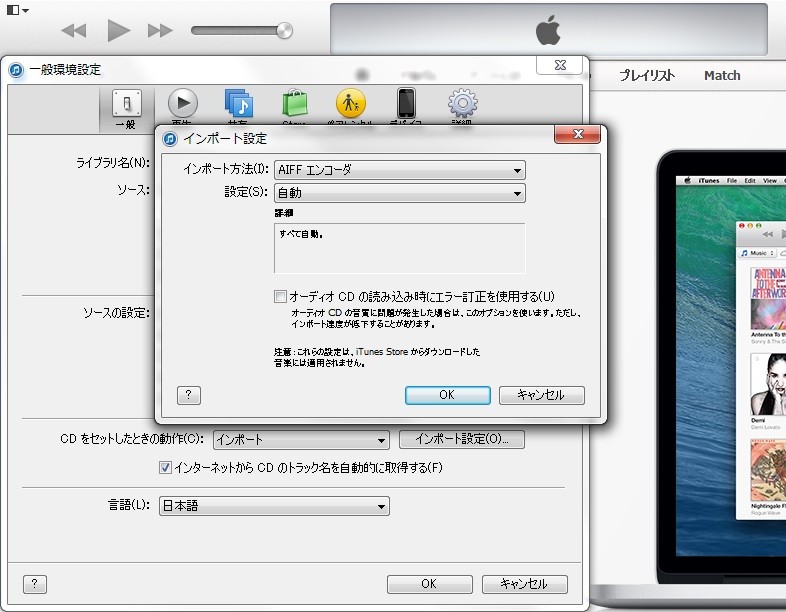Open the playback preferences tab icon
This screenshot has width=786, height=612.
182,103
